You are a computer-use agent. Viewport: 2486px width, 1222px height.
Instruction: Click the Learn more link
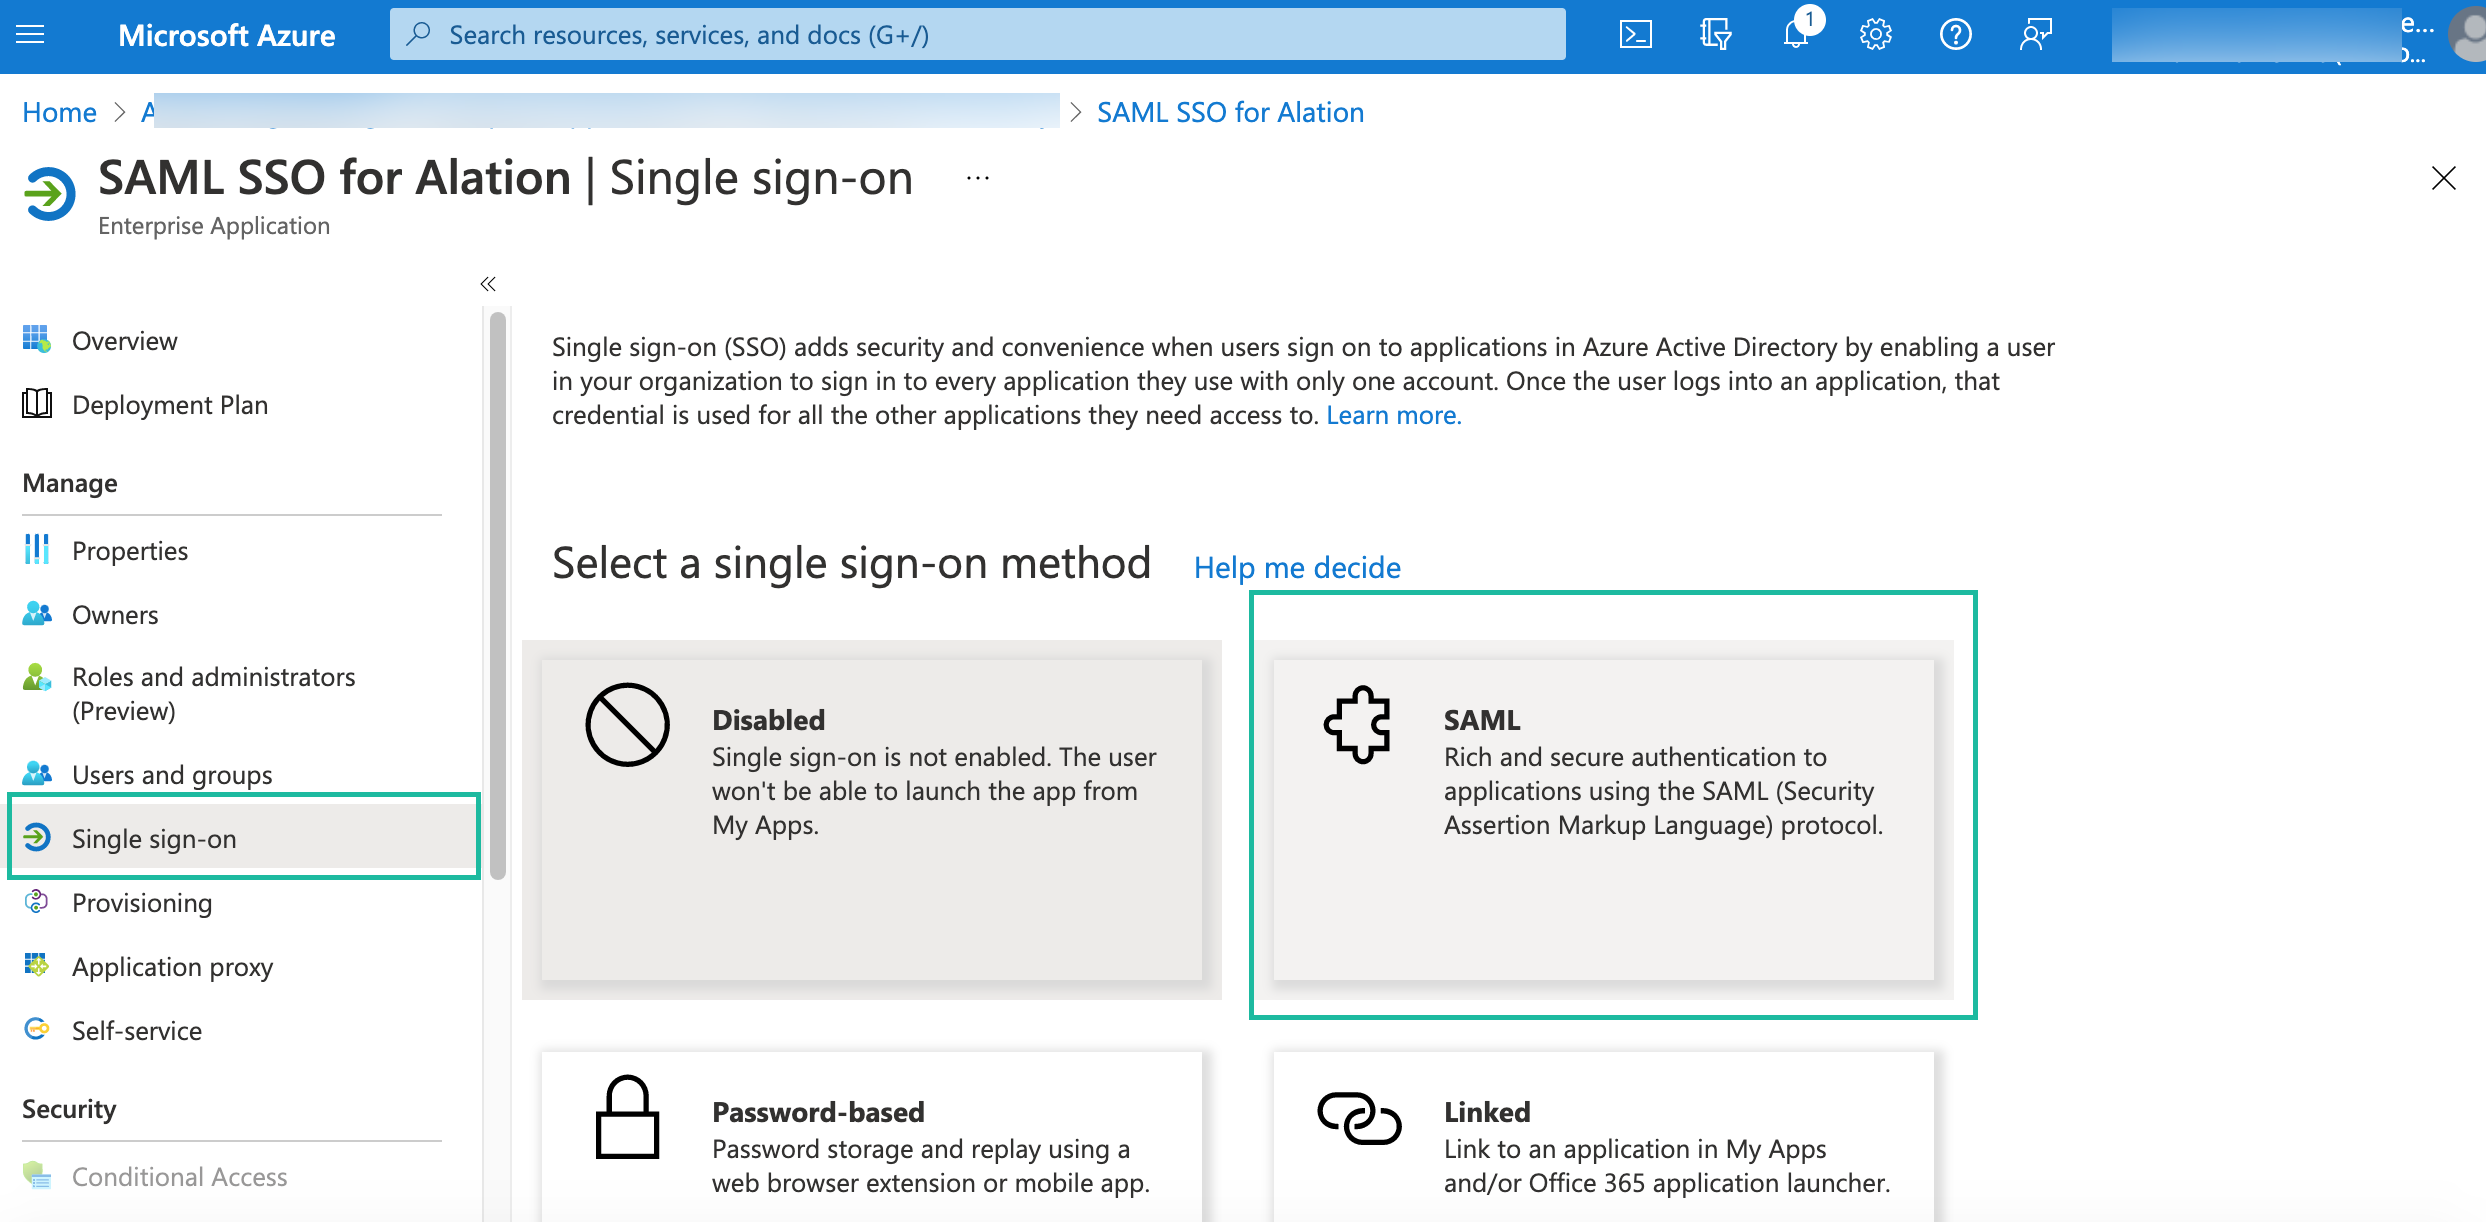[x=1393, y=415]
